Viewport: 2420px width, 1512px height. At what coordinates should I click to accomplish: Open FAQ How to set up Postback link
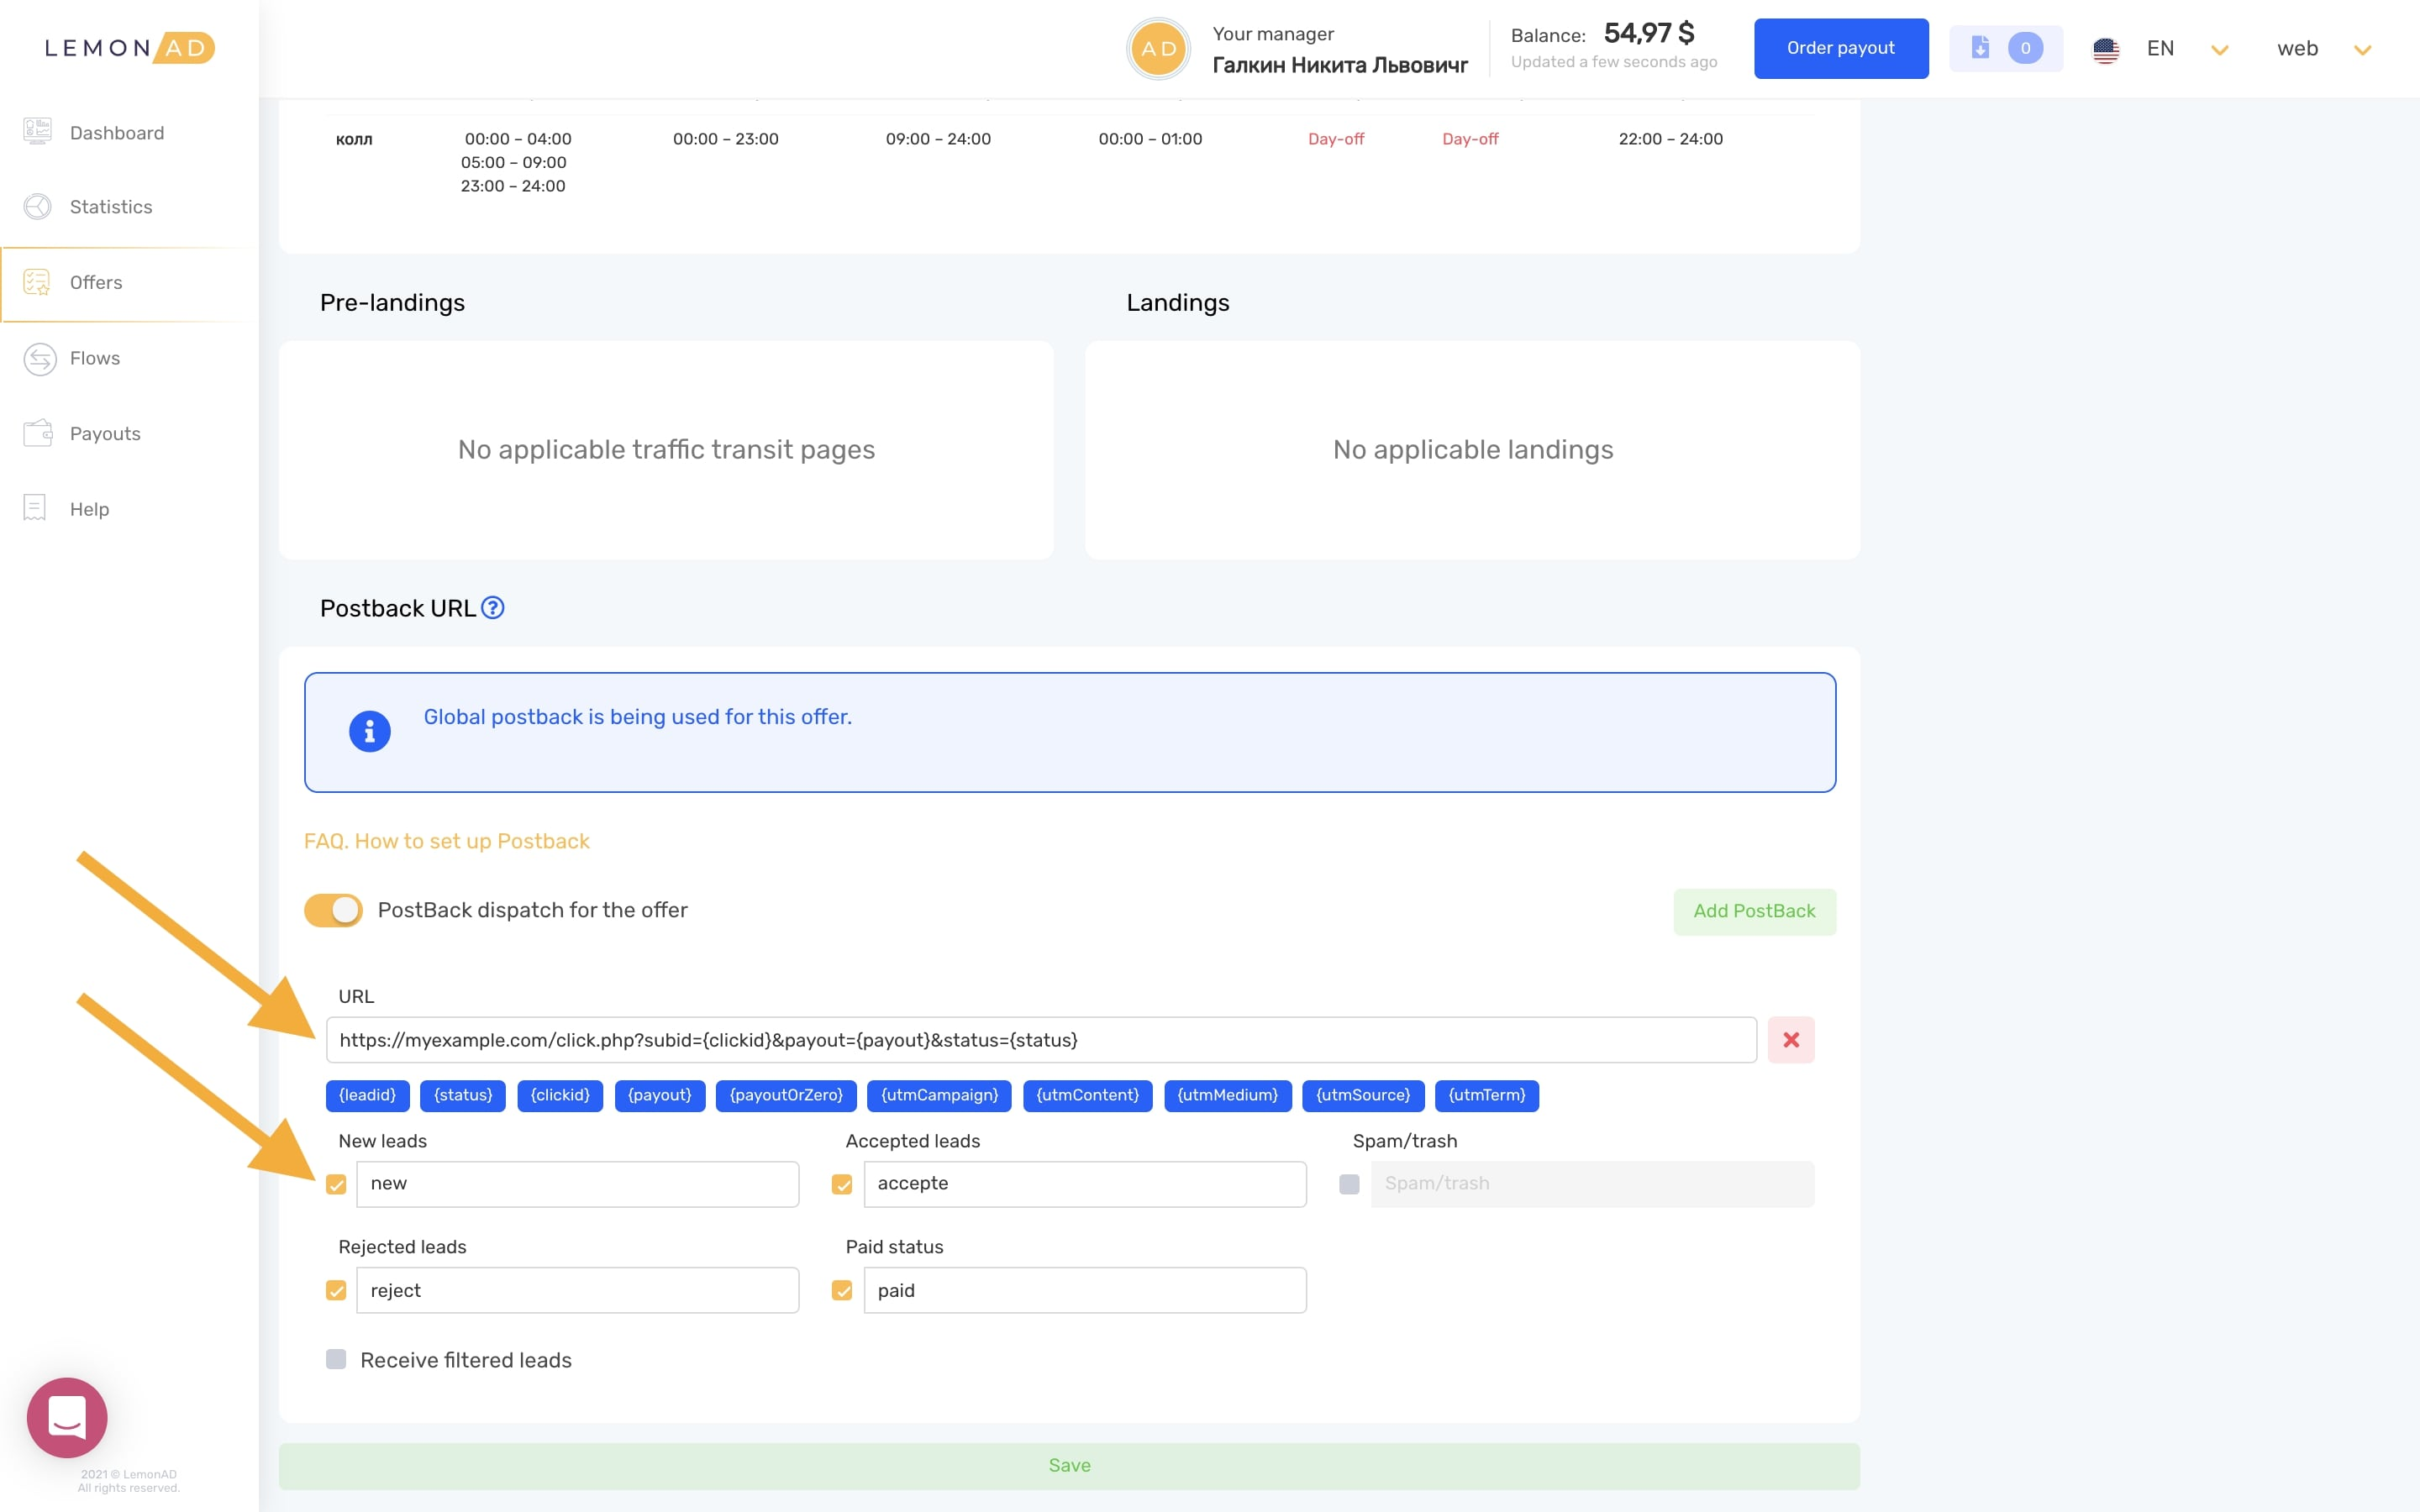pyautogui.click(x=446, y=841)
